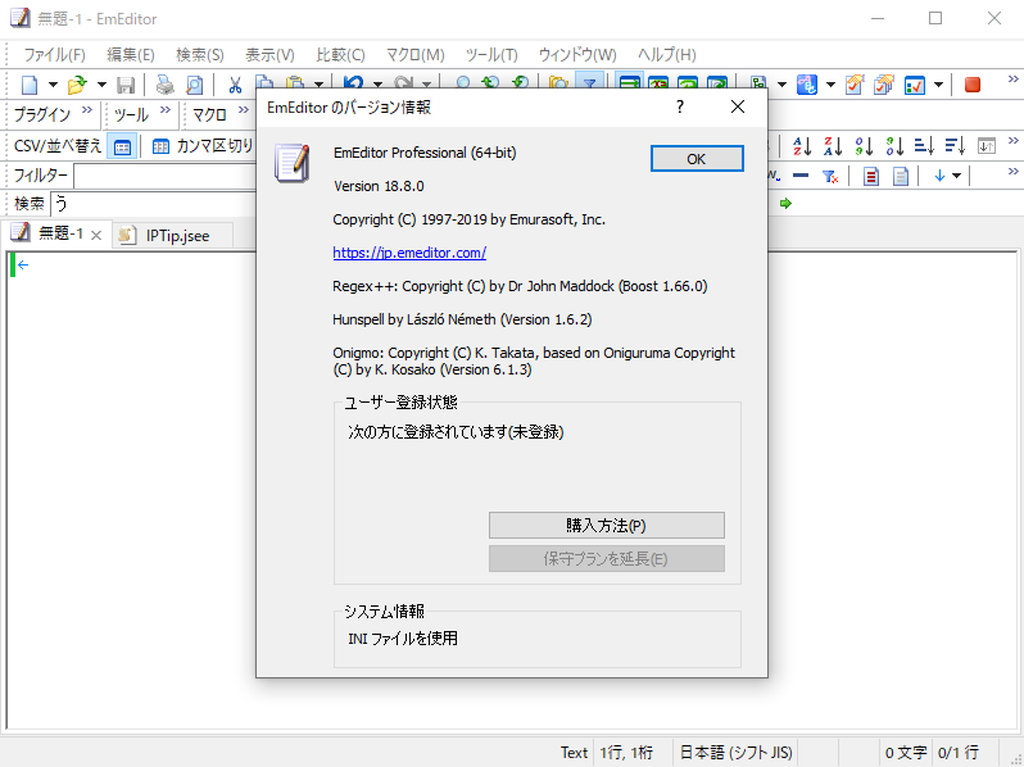The image size is (1024, 767).
Task: Toggle the filter funnel icon
Action: click(x=828, y=176)
